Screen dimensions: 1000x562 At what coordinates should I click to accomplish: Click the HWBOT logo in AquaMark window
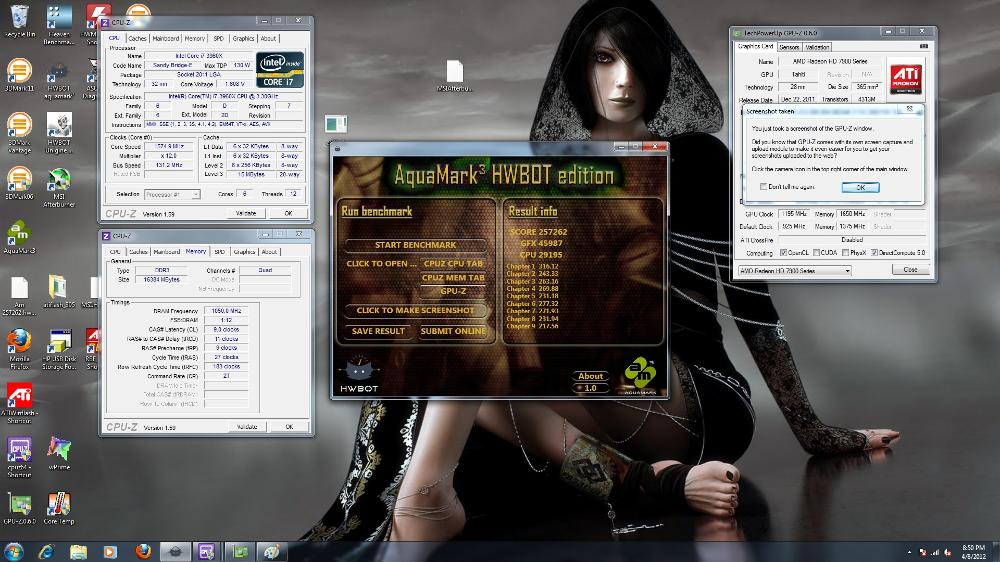359,374
